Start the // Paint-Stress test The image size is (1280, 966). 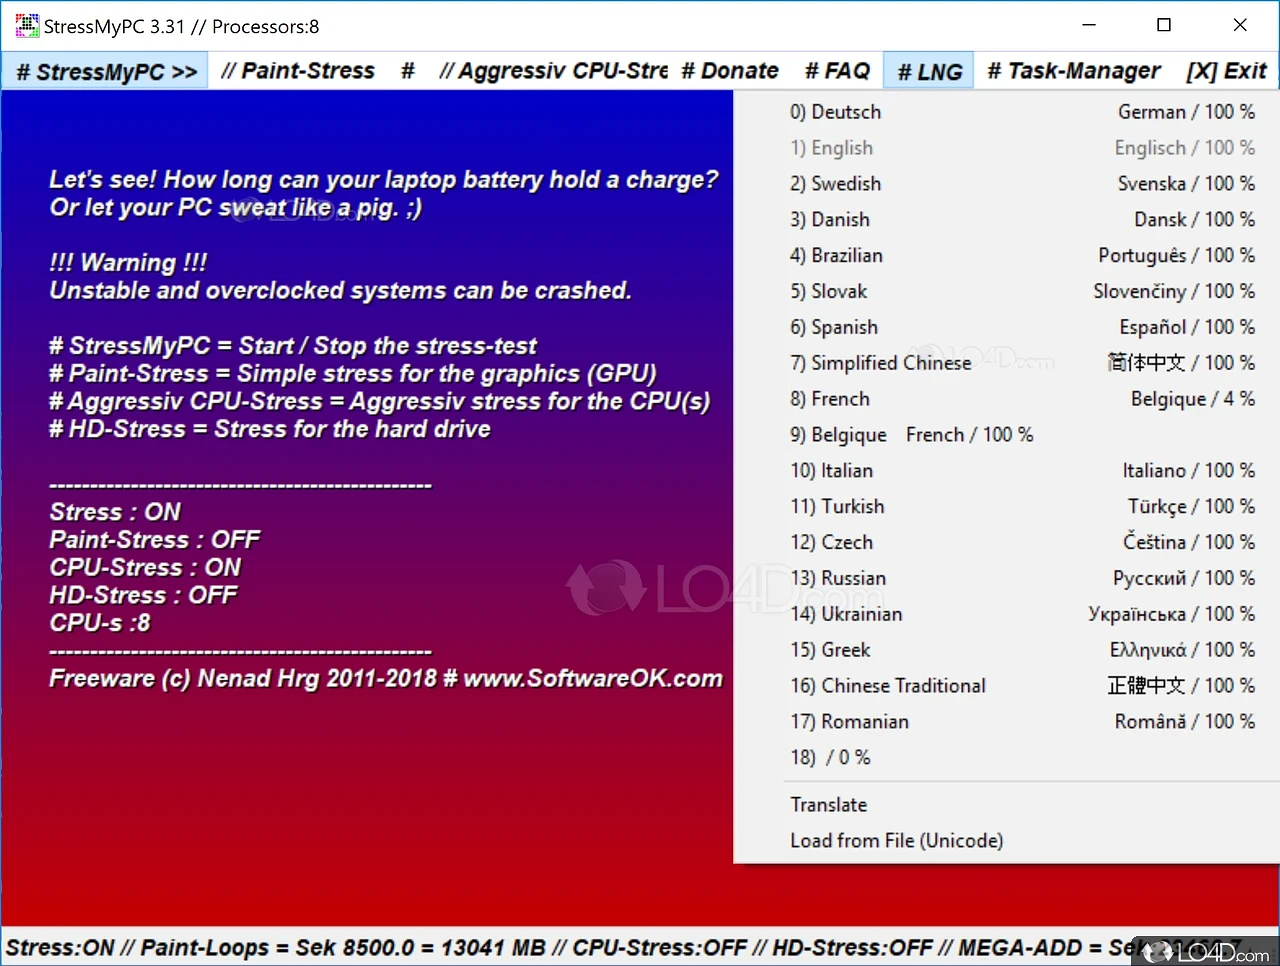(297, 71)
